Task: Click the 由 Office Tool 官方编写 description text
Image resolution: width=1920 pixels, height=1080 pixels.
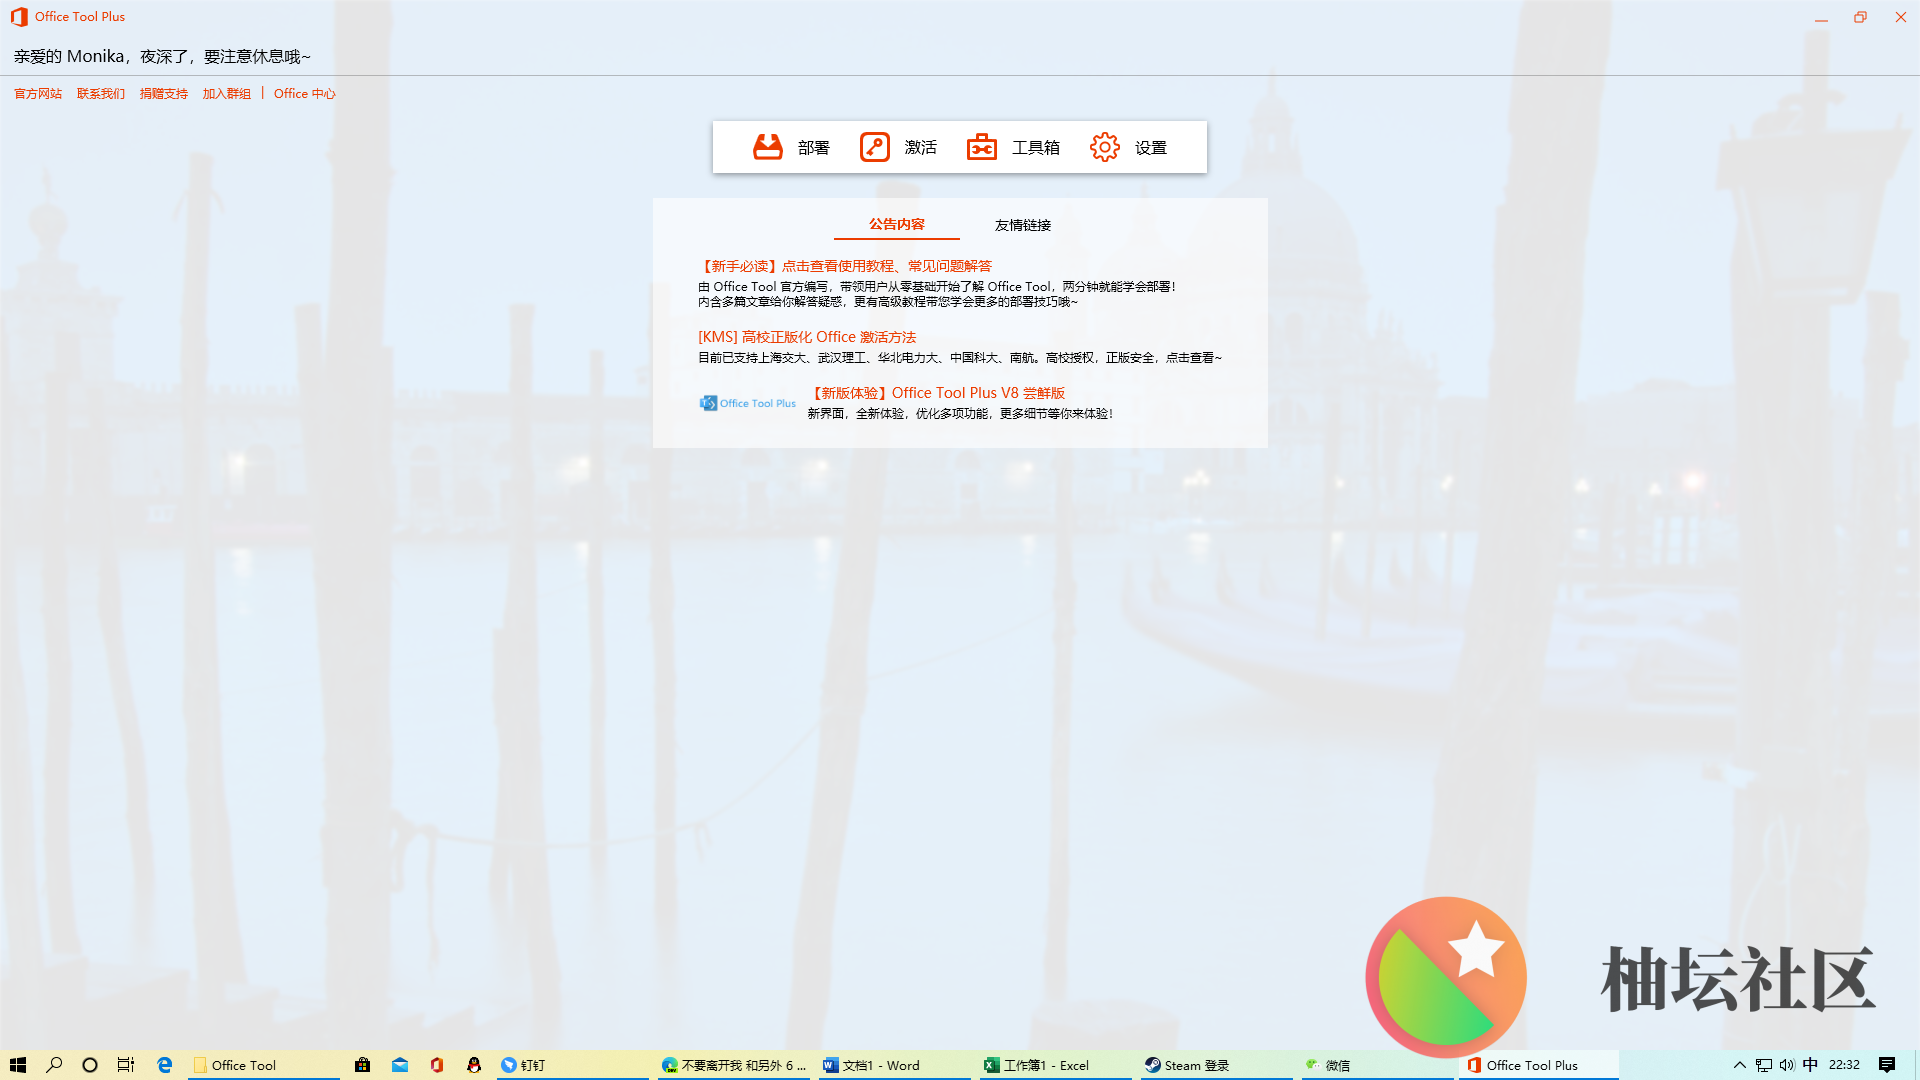Action: tap(937, 294)
